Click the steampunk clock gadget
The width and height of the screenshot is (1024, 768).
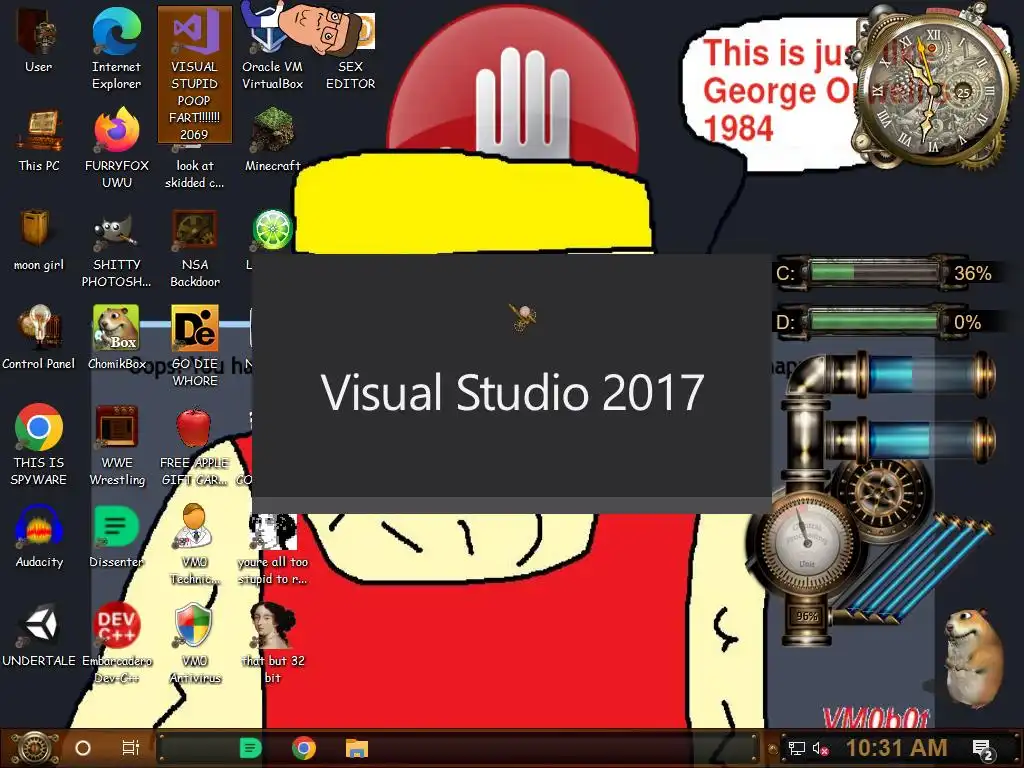(x=933, y=90)
